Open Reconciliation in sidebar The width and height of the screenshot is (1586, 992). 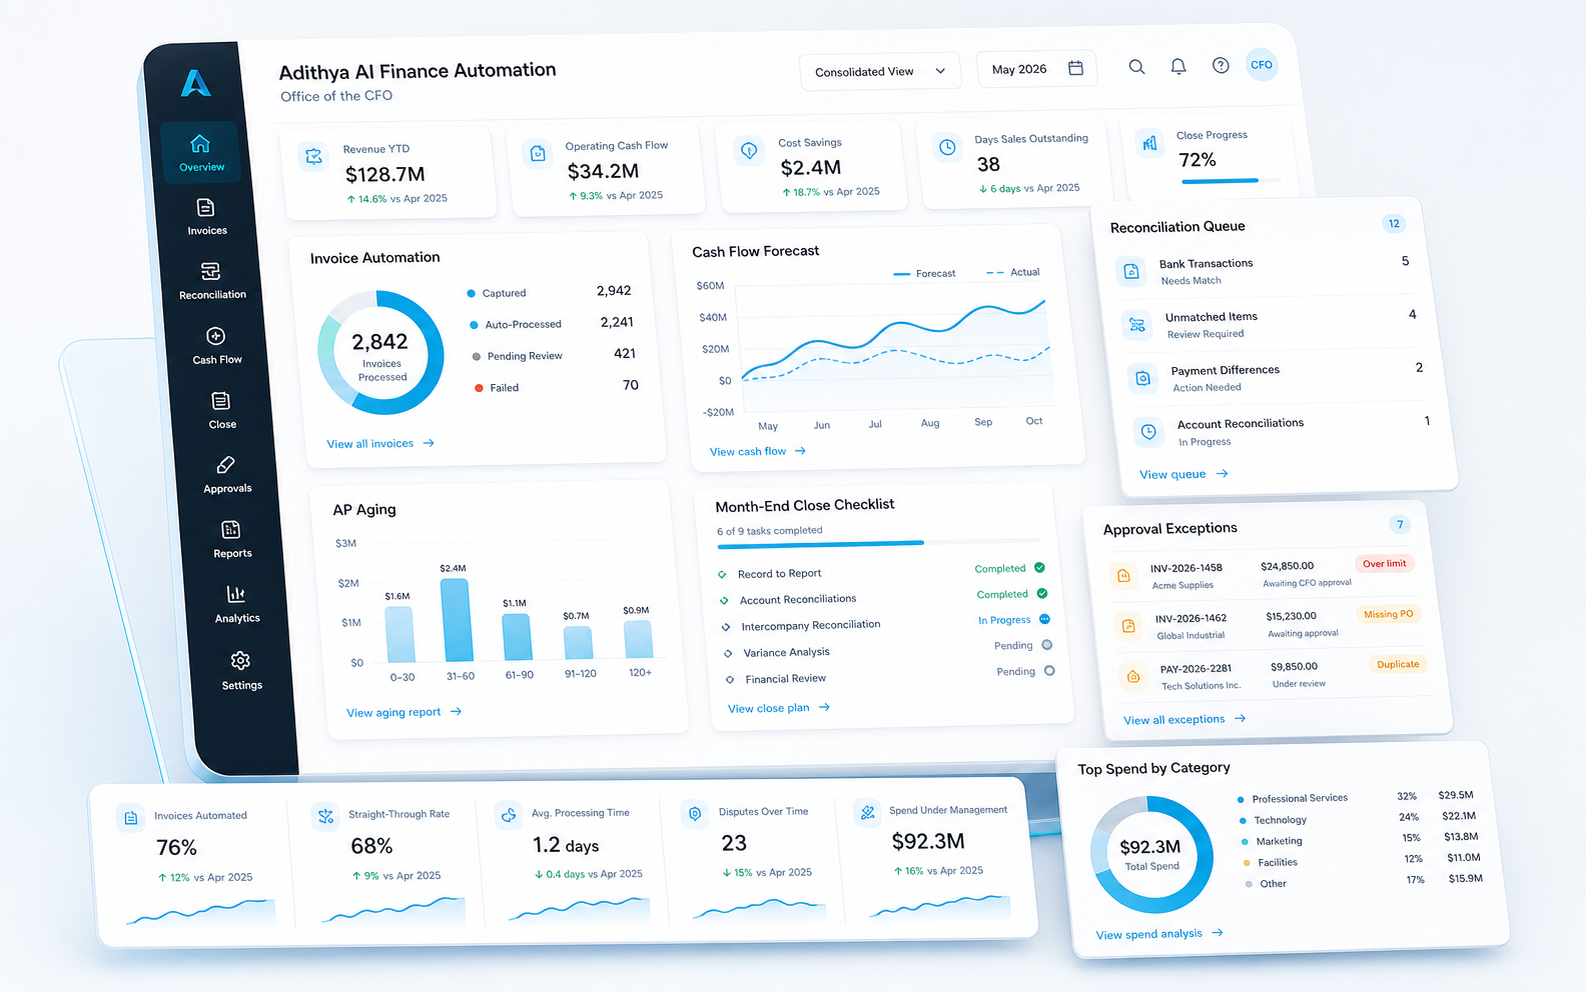pos(211,281)
